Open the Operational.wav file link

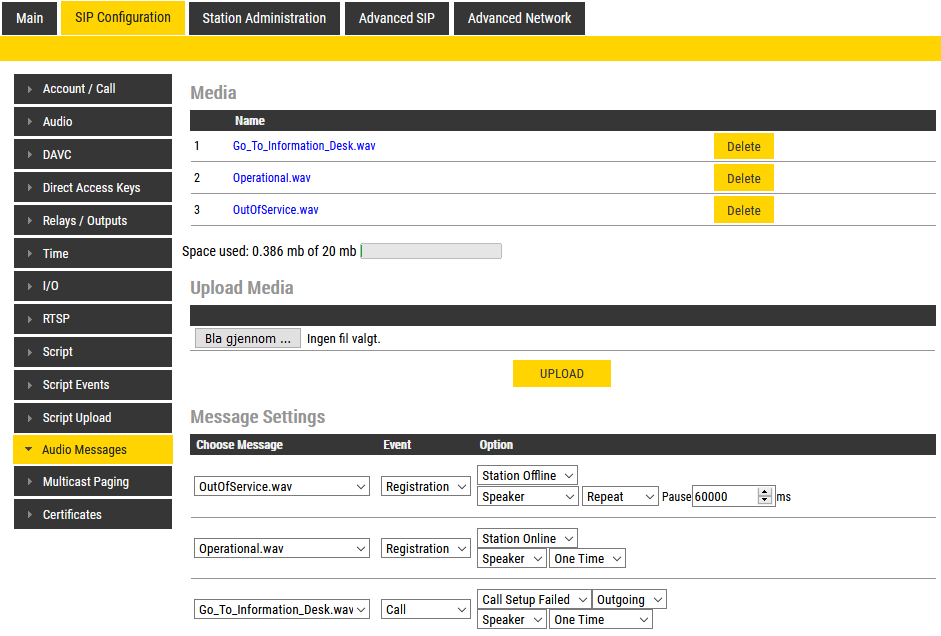272,178
